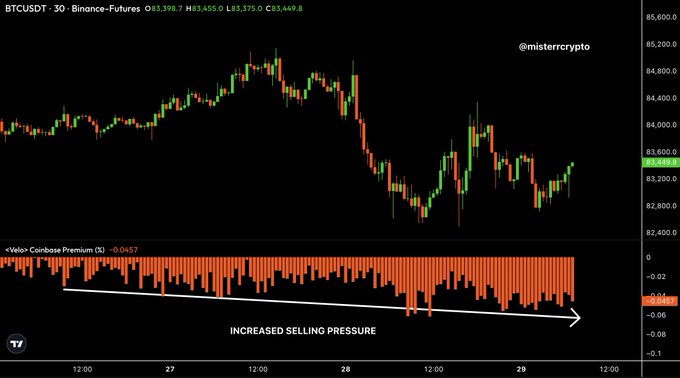Click the open value O83,398.7
Viewport: 680px width, 378px height.
click(x=164, y=9)
